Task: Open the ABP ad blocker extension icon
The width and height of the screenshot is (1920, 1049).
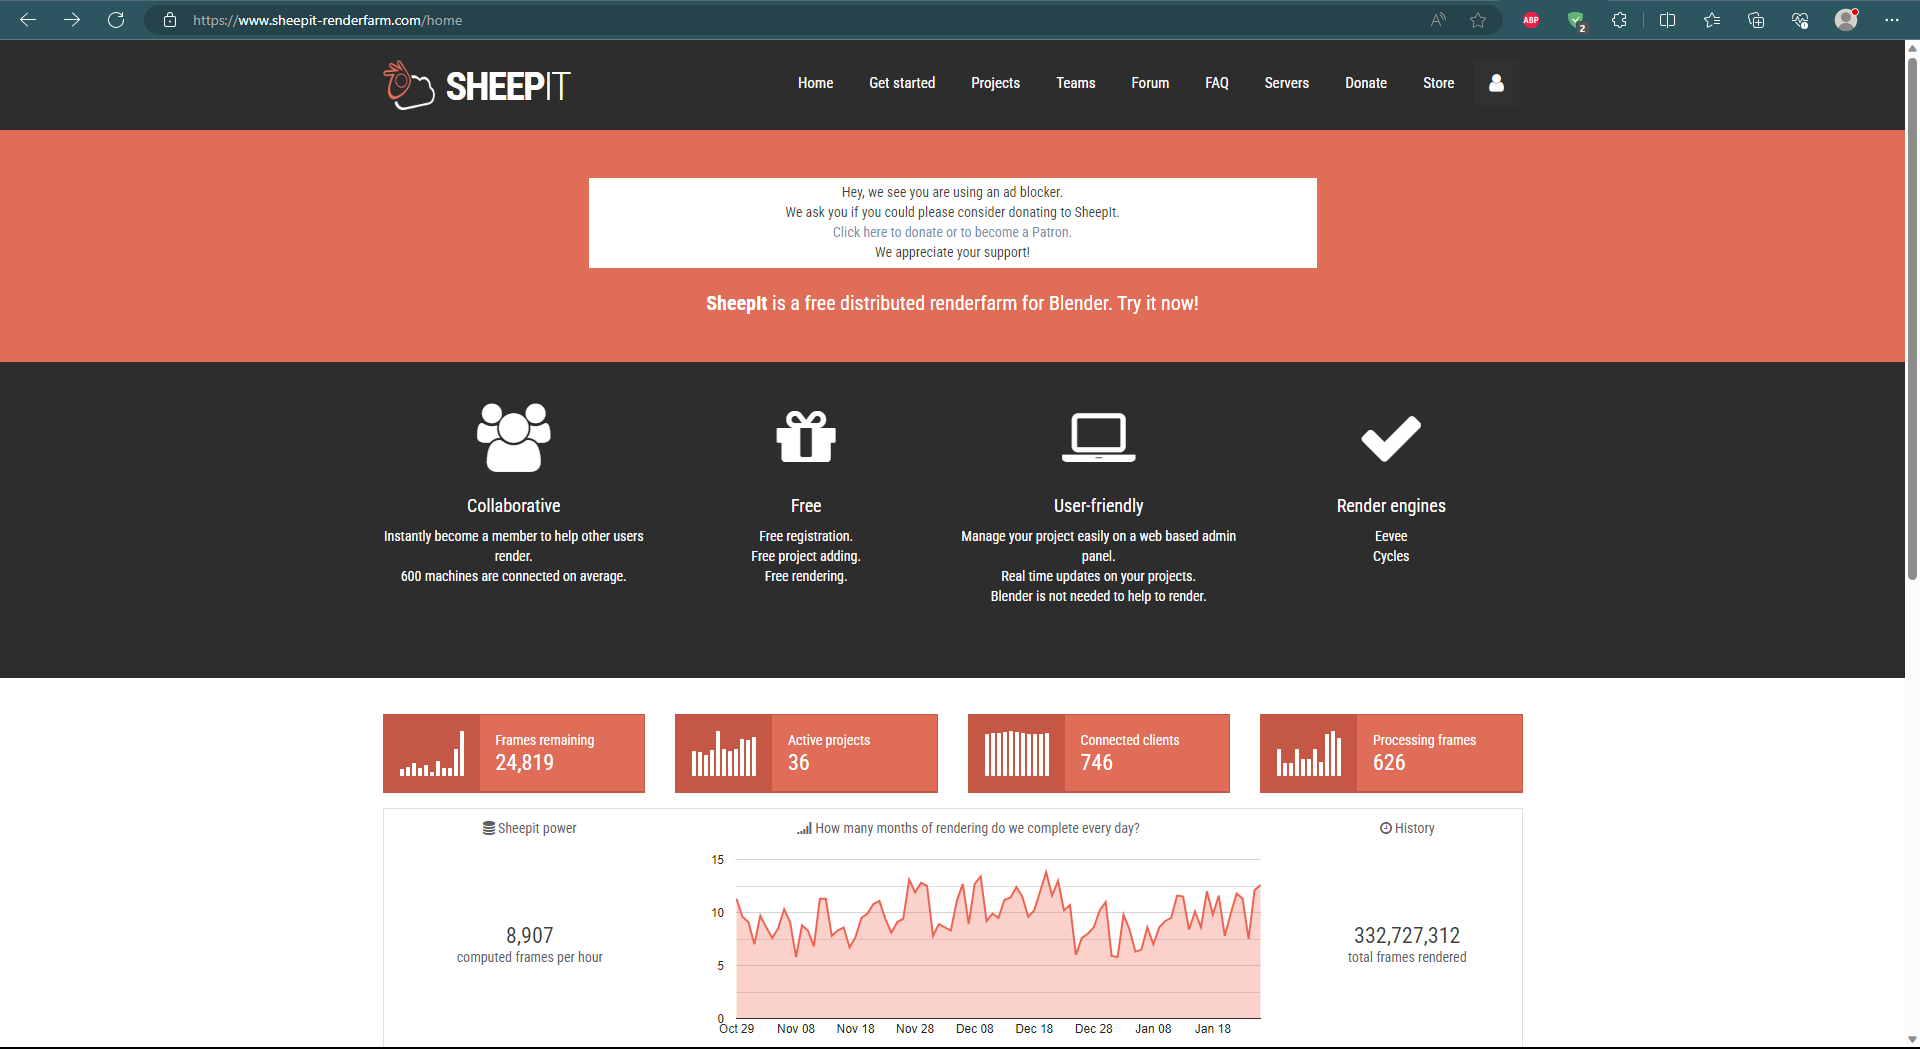Action: pyautogui.click(x=1530, y=20)
